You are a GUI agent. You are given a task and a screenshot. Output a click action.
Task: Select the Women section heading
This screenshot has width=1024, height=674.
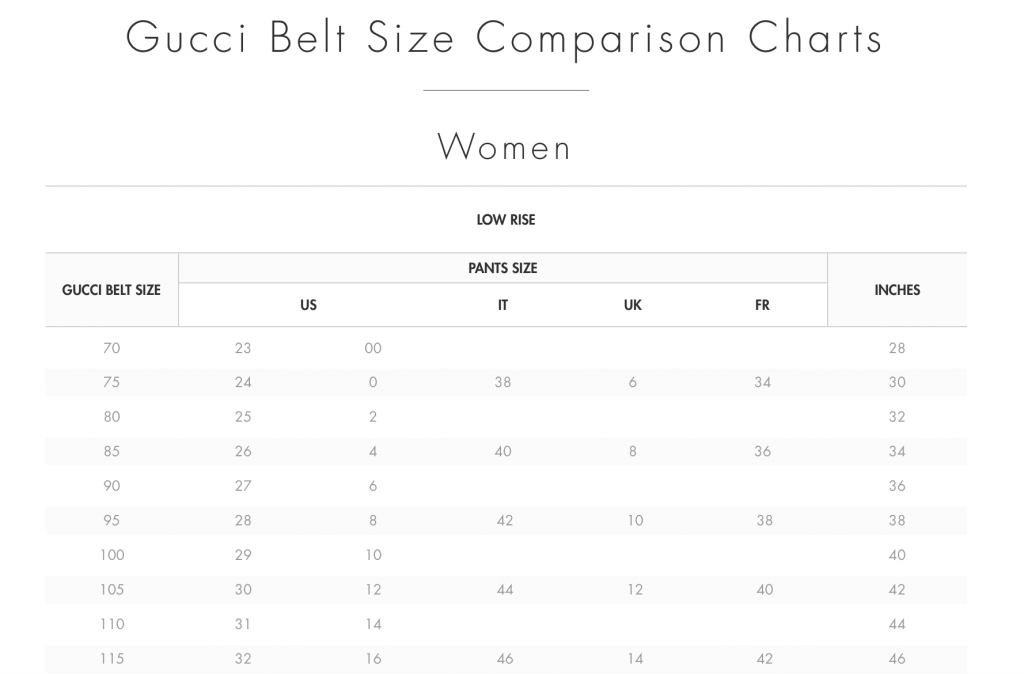pos(505,147)
